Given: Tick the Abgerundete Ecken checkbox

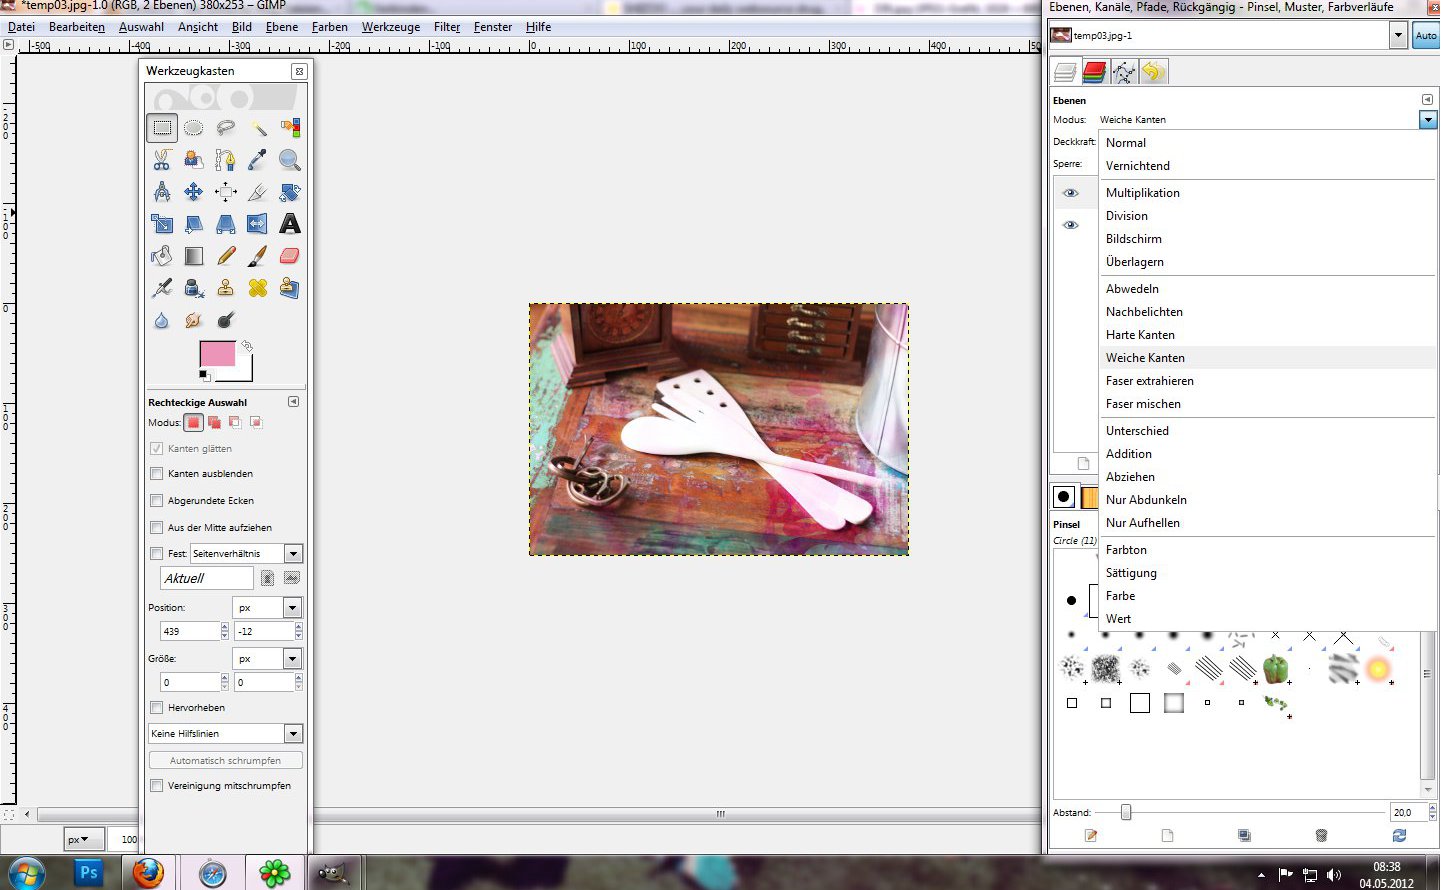Looking at the screenshot, I should click(x=156, y=501).
